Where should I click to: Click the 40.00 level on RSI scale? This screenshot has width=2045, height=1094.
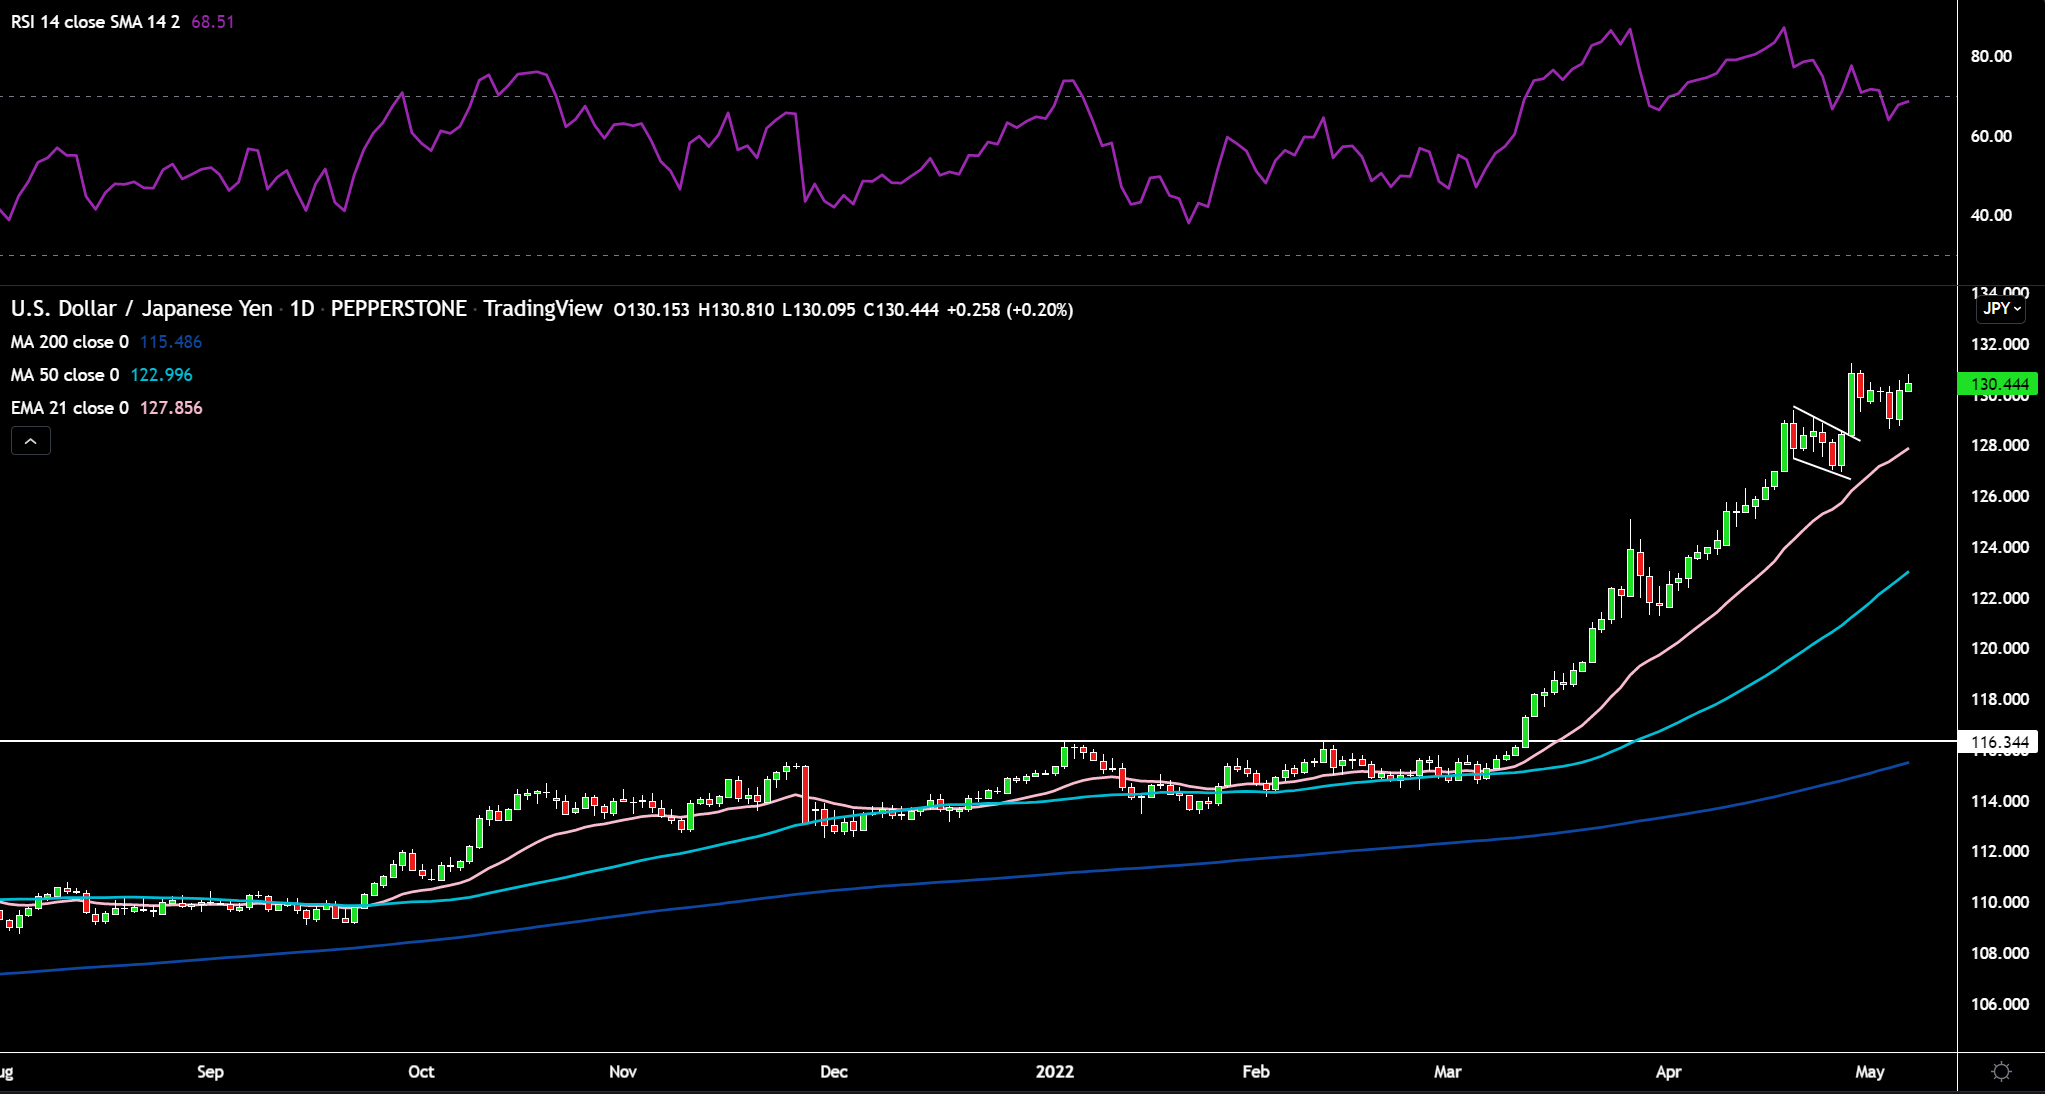[1991, 215]
